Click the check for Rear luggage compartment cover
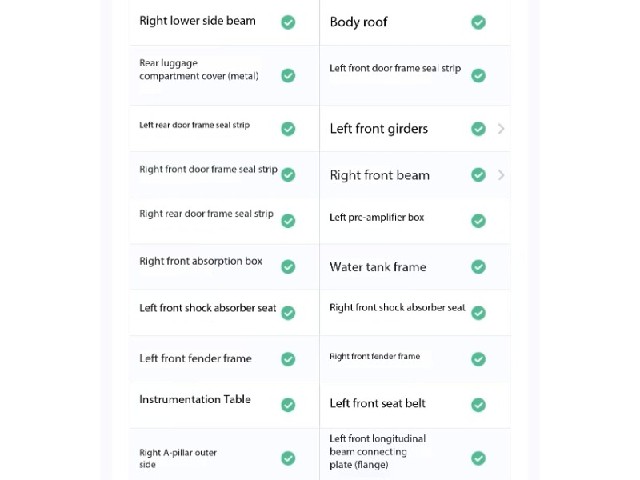The height and width of the screenshot is (480, 640). 288,76
